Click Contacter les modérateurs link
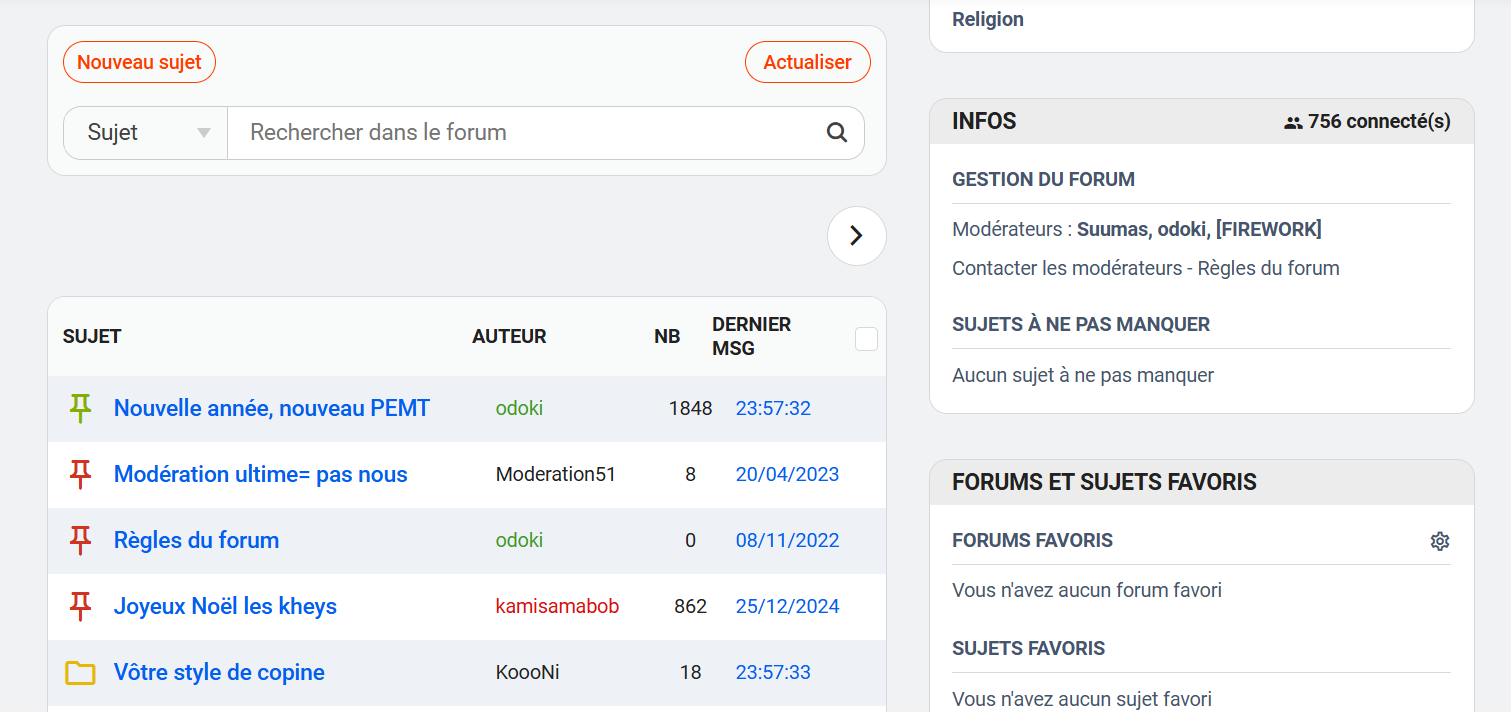The width and height of the screenshot is (1511, 712). click(x=1050, y=268)
